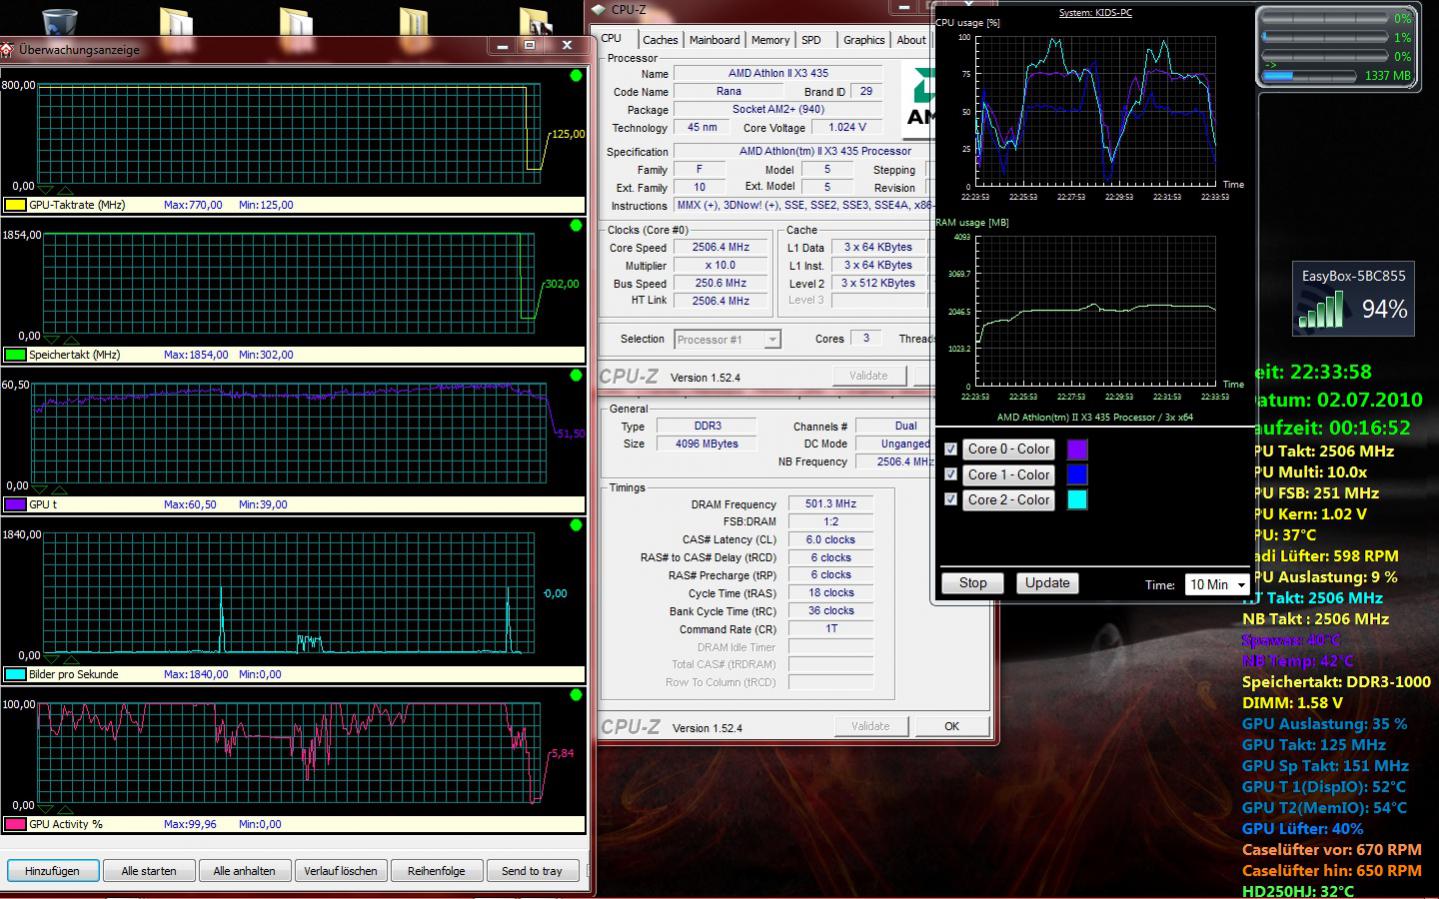This screenshot has width=1439, height=899.
Task: Click the Hinzufügen button
Action: click(x=52, y=871)
